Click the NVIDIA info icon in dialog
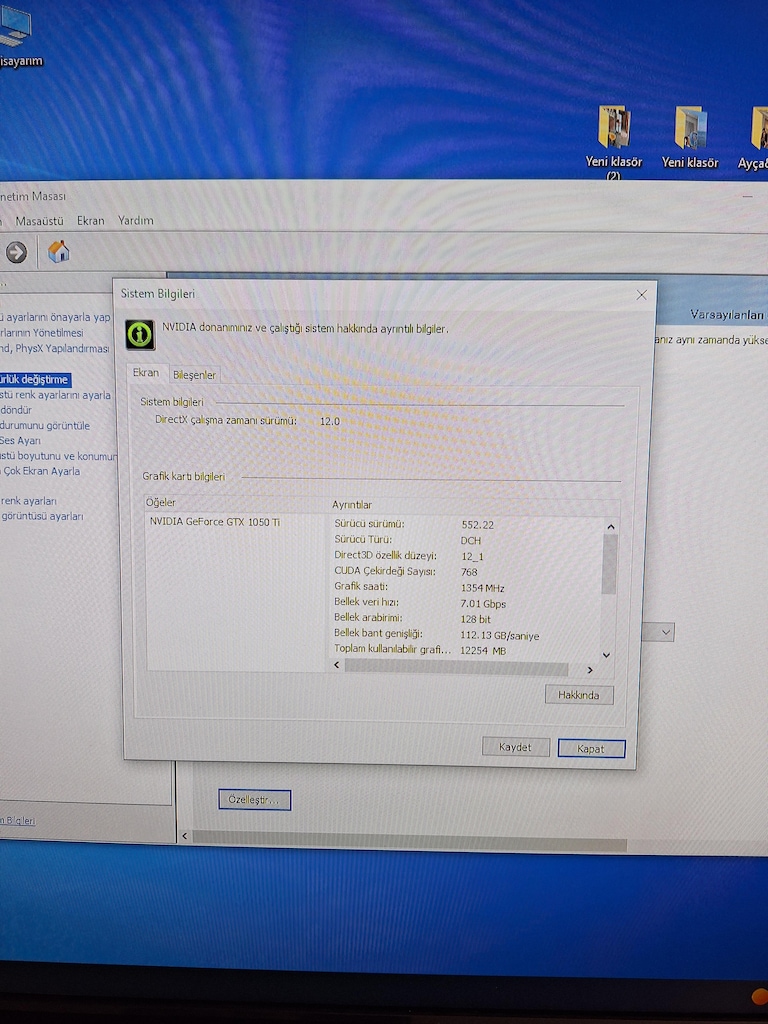 tap(140, 334)
